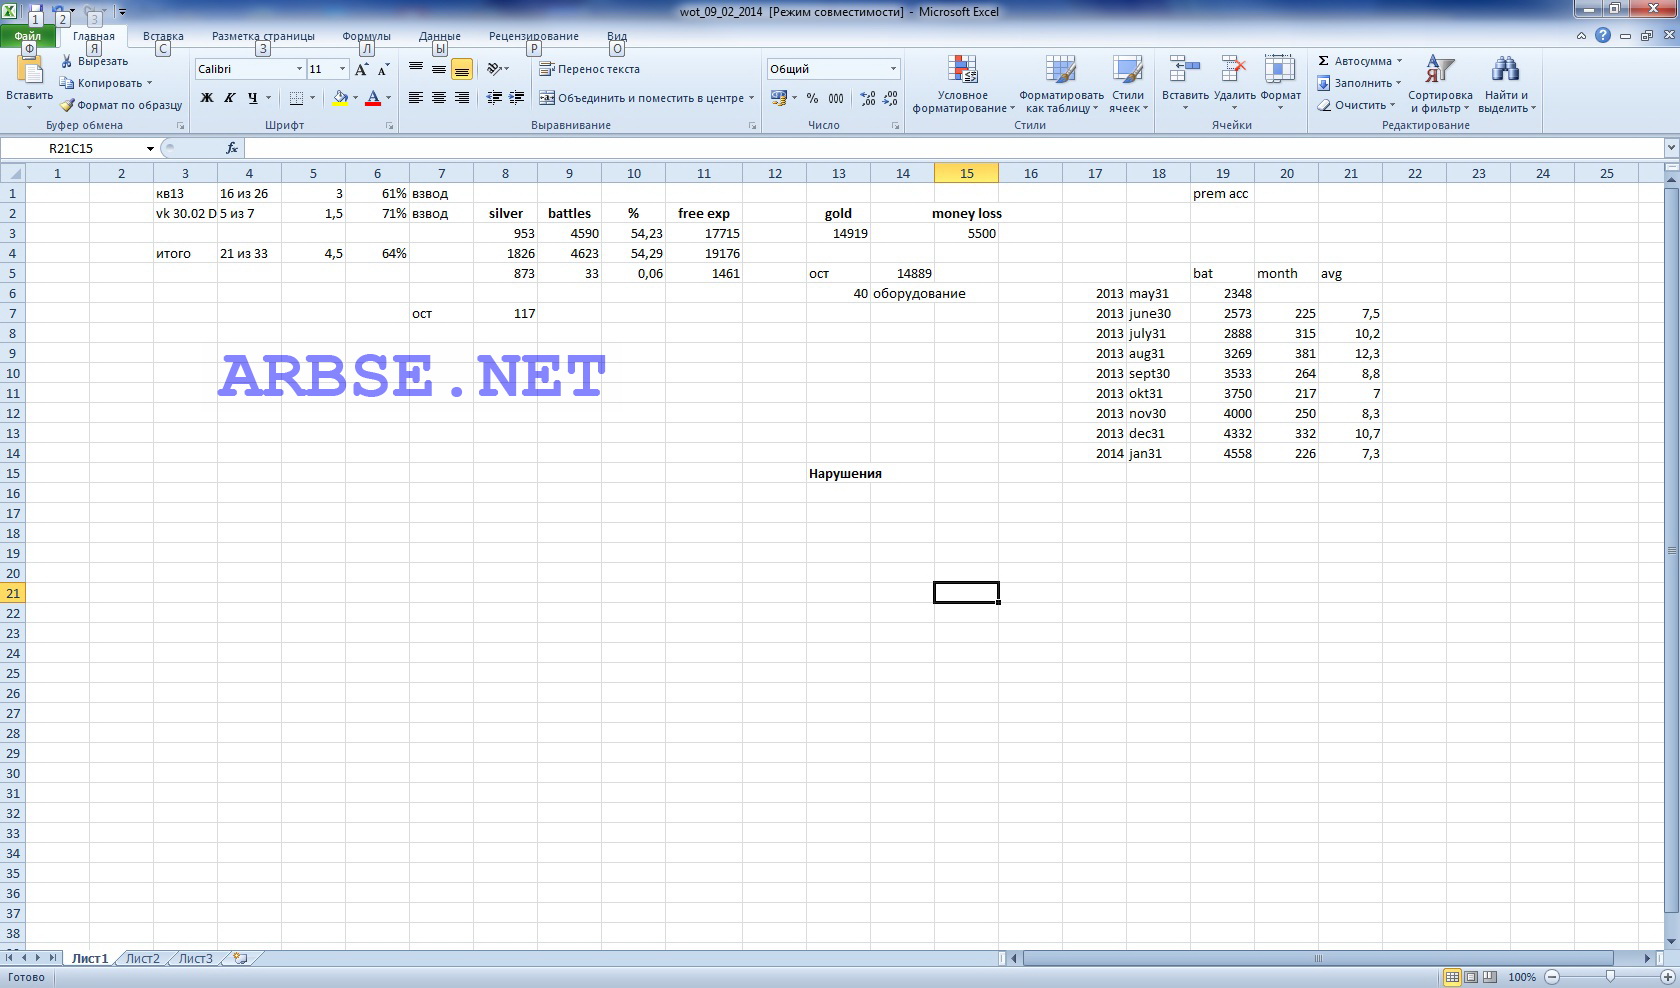The width and height of the screenshot is (1680, 988).
Task: Open the number format Общий dropdown
Action: pos(893,69)
